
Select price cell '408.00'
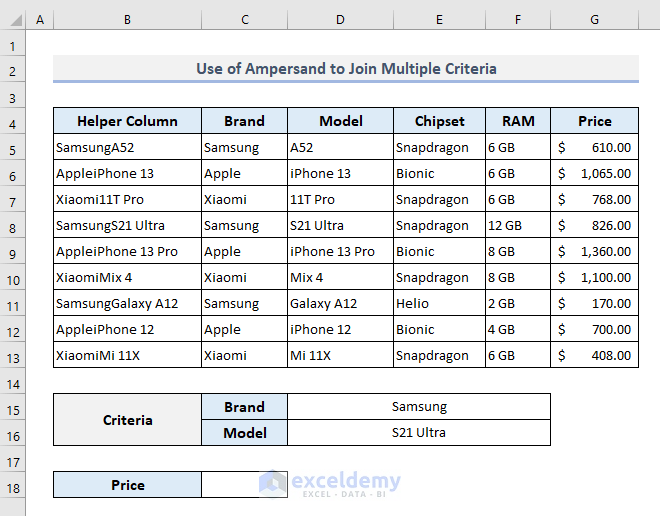pyautogui.click(x=594, y=355)
